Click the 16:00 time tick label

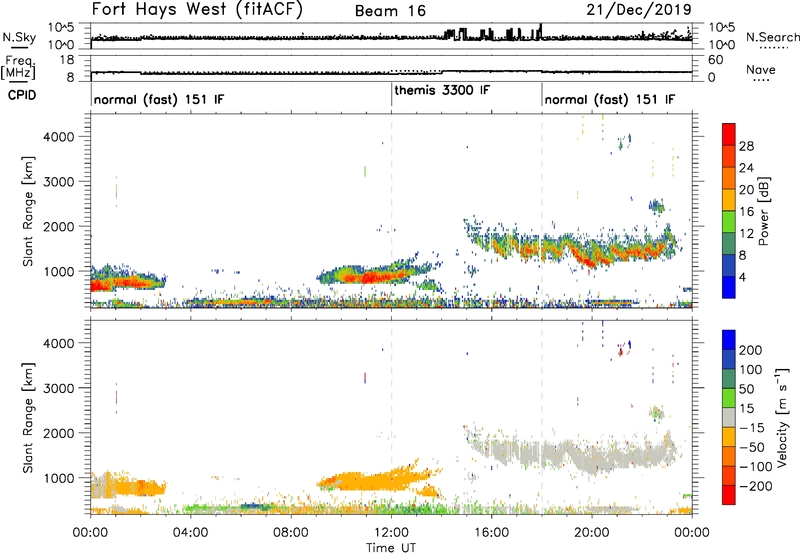pyautogui.click(x=491, y=533)
